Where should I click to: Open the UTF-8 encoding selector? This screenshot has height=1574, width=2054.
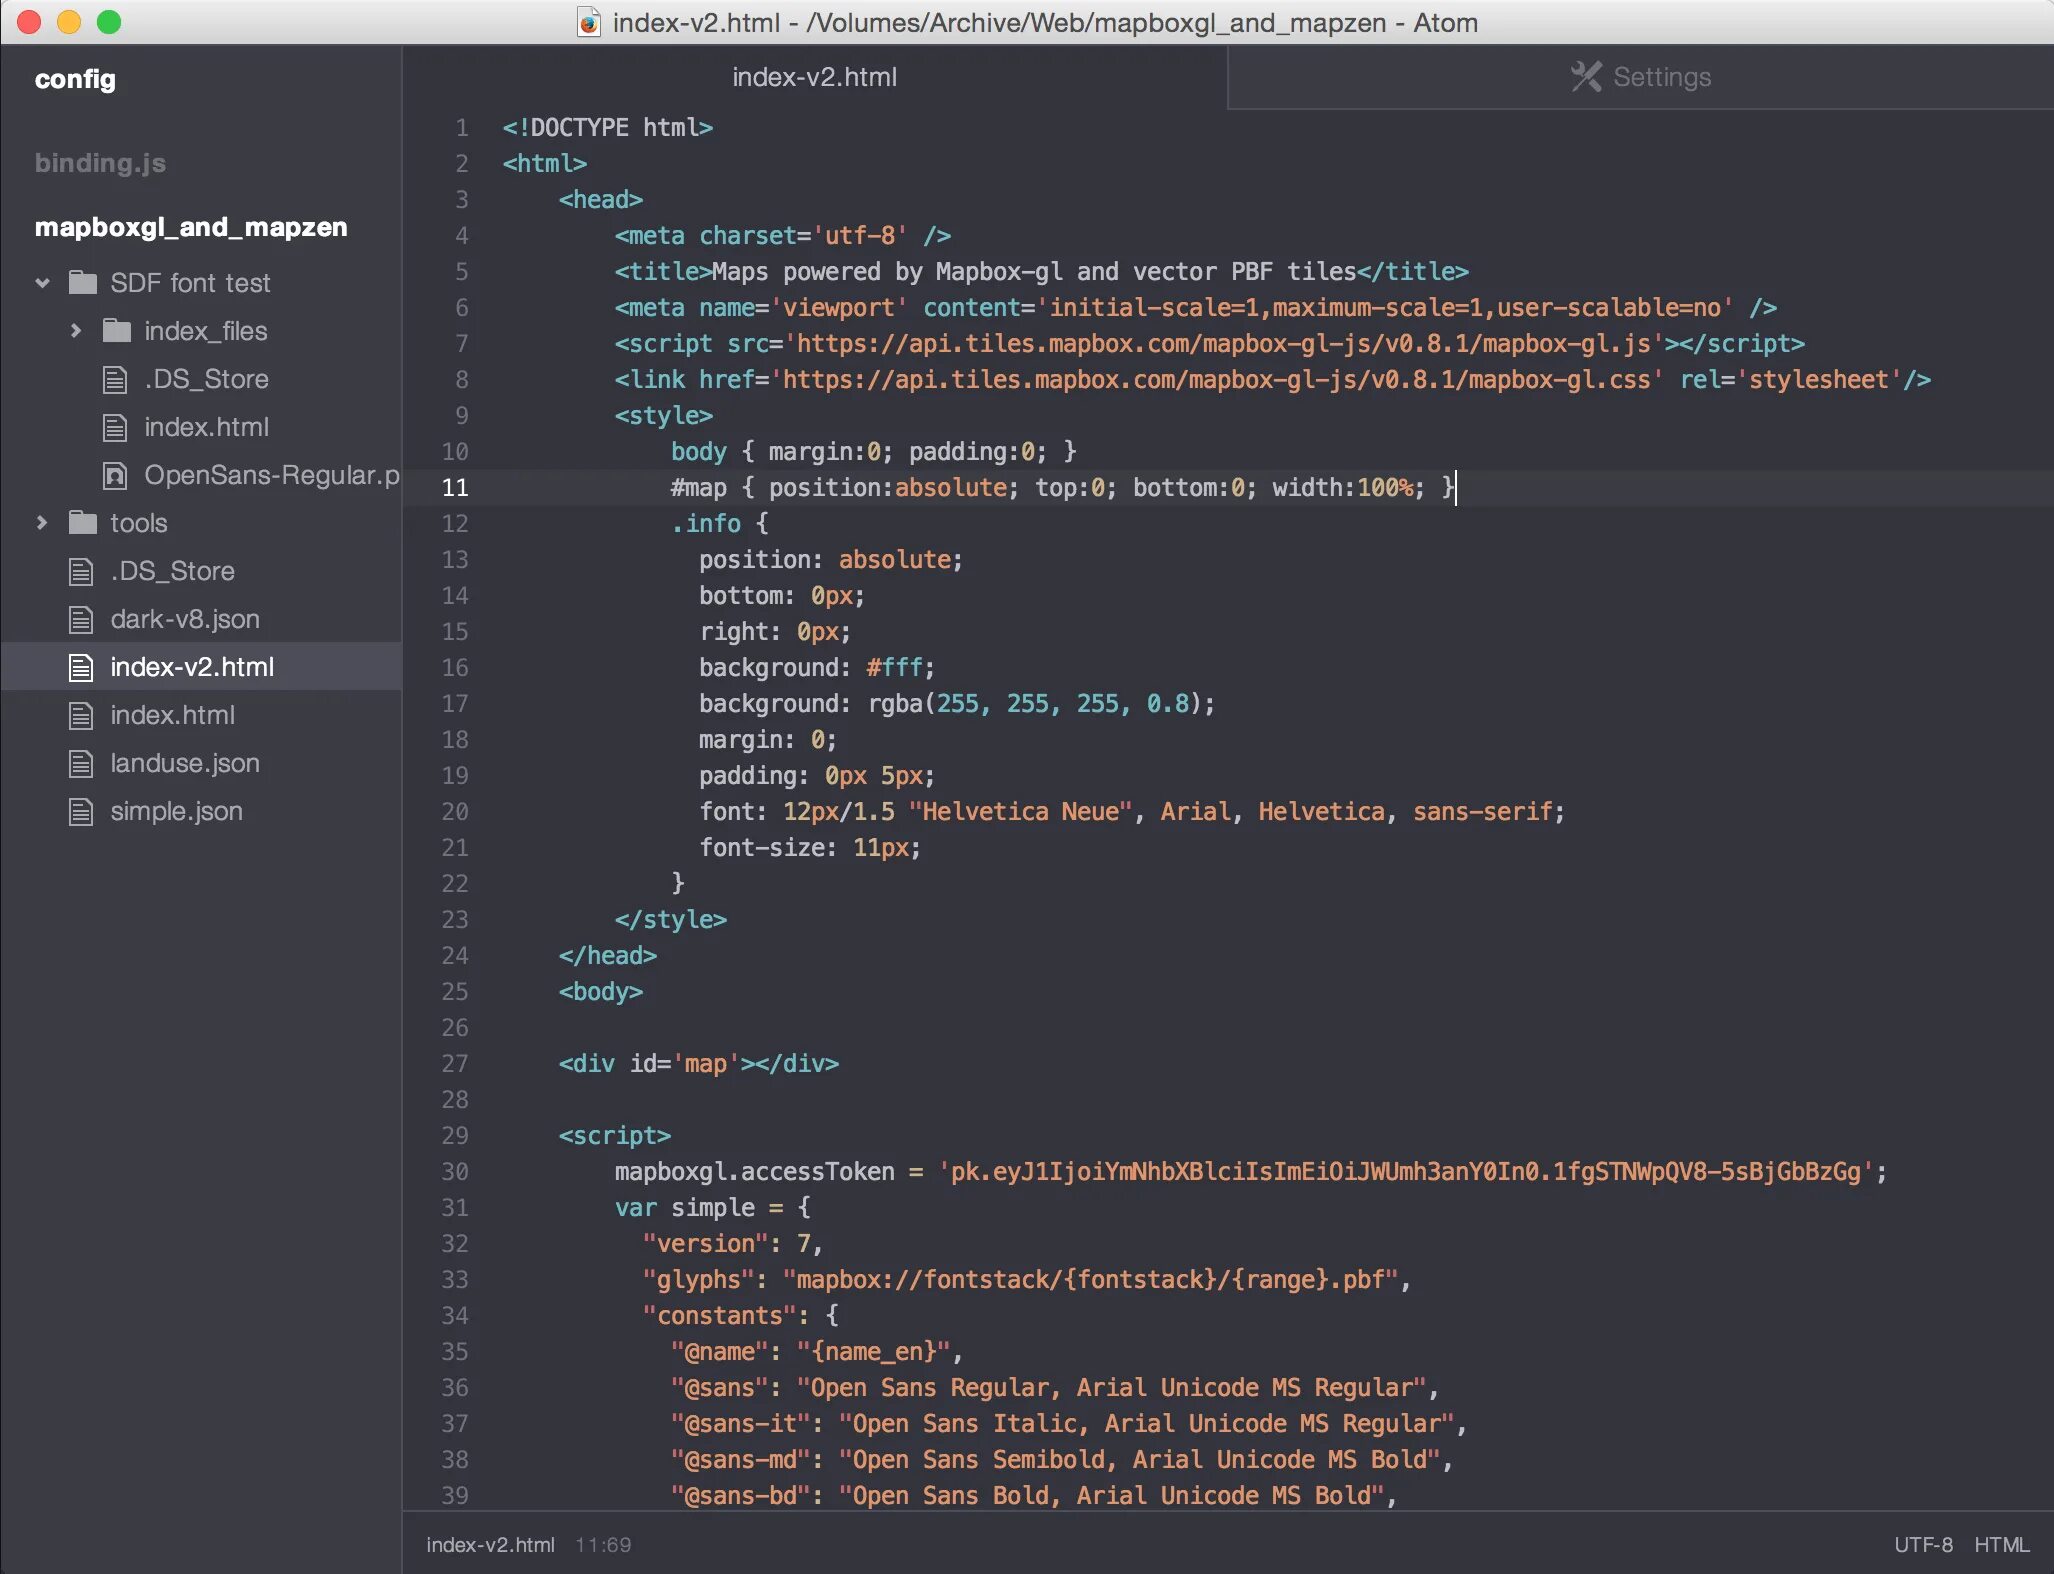pyautogui.click(x=1922, y=1544)
